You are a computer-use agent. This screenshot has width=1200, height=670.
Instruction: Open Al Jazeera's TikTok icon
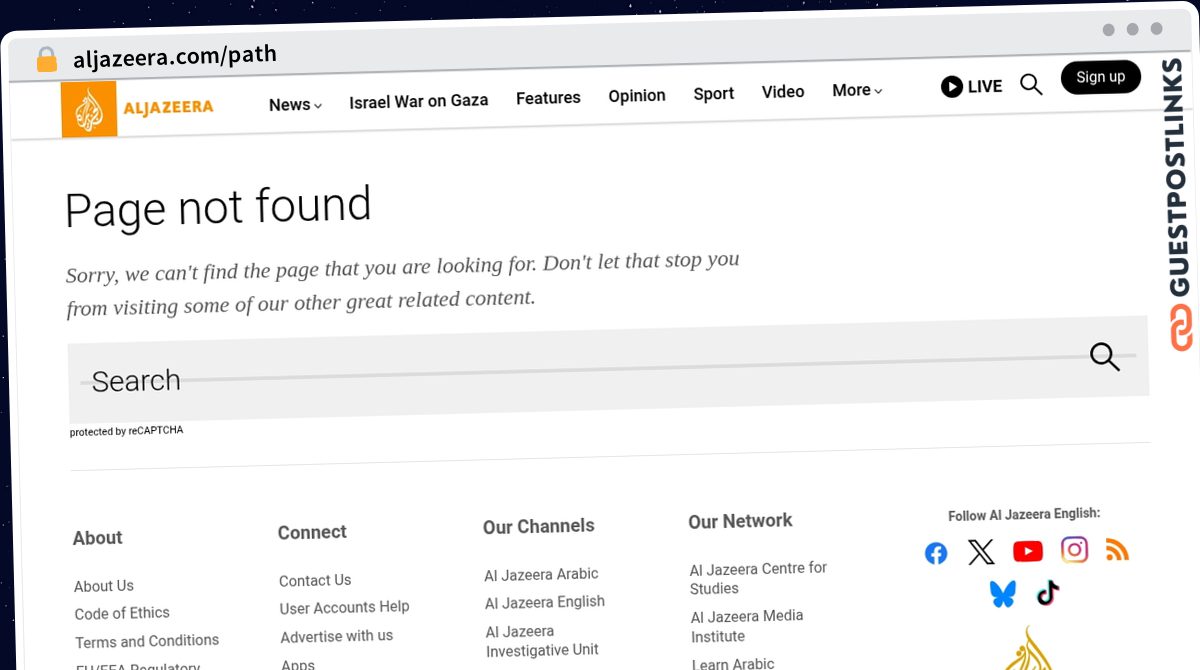click(1047, 592)
